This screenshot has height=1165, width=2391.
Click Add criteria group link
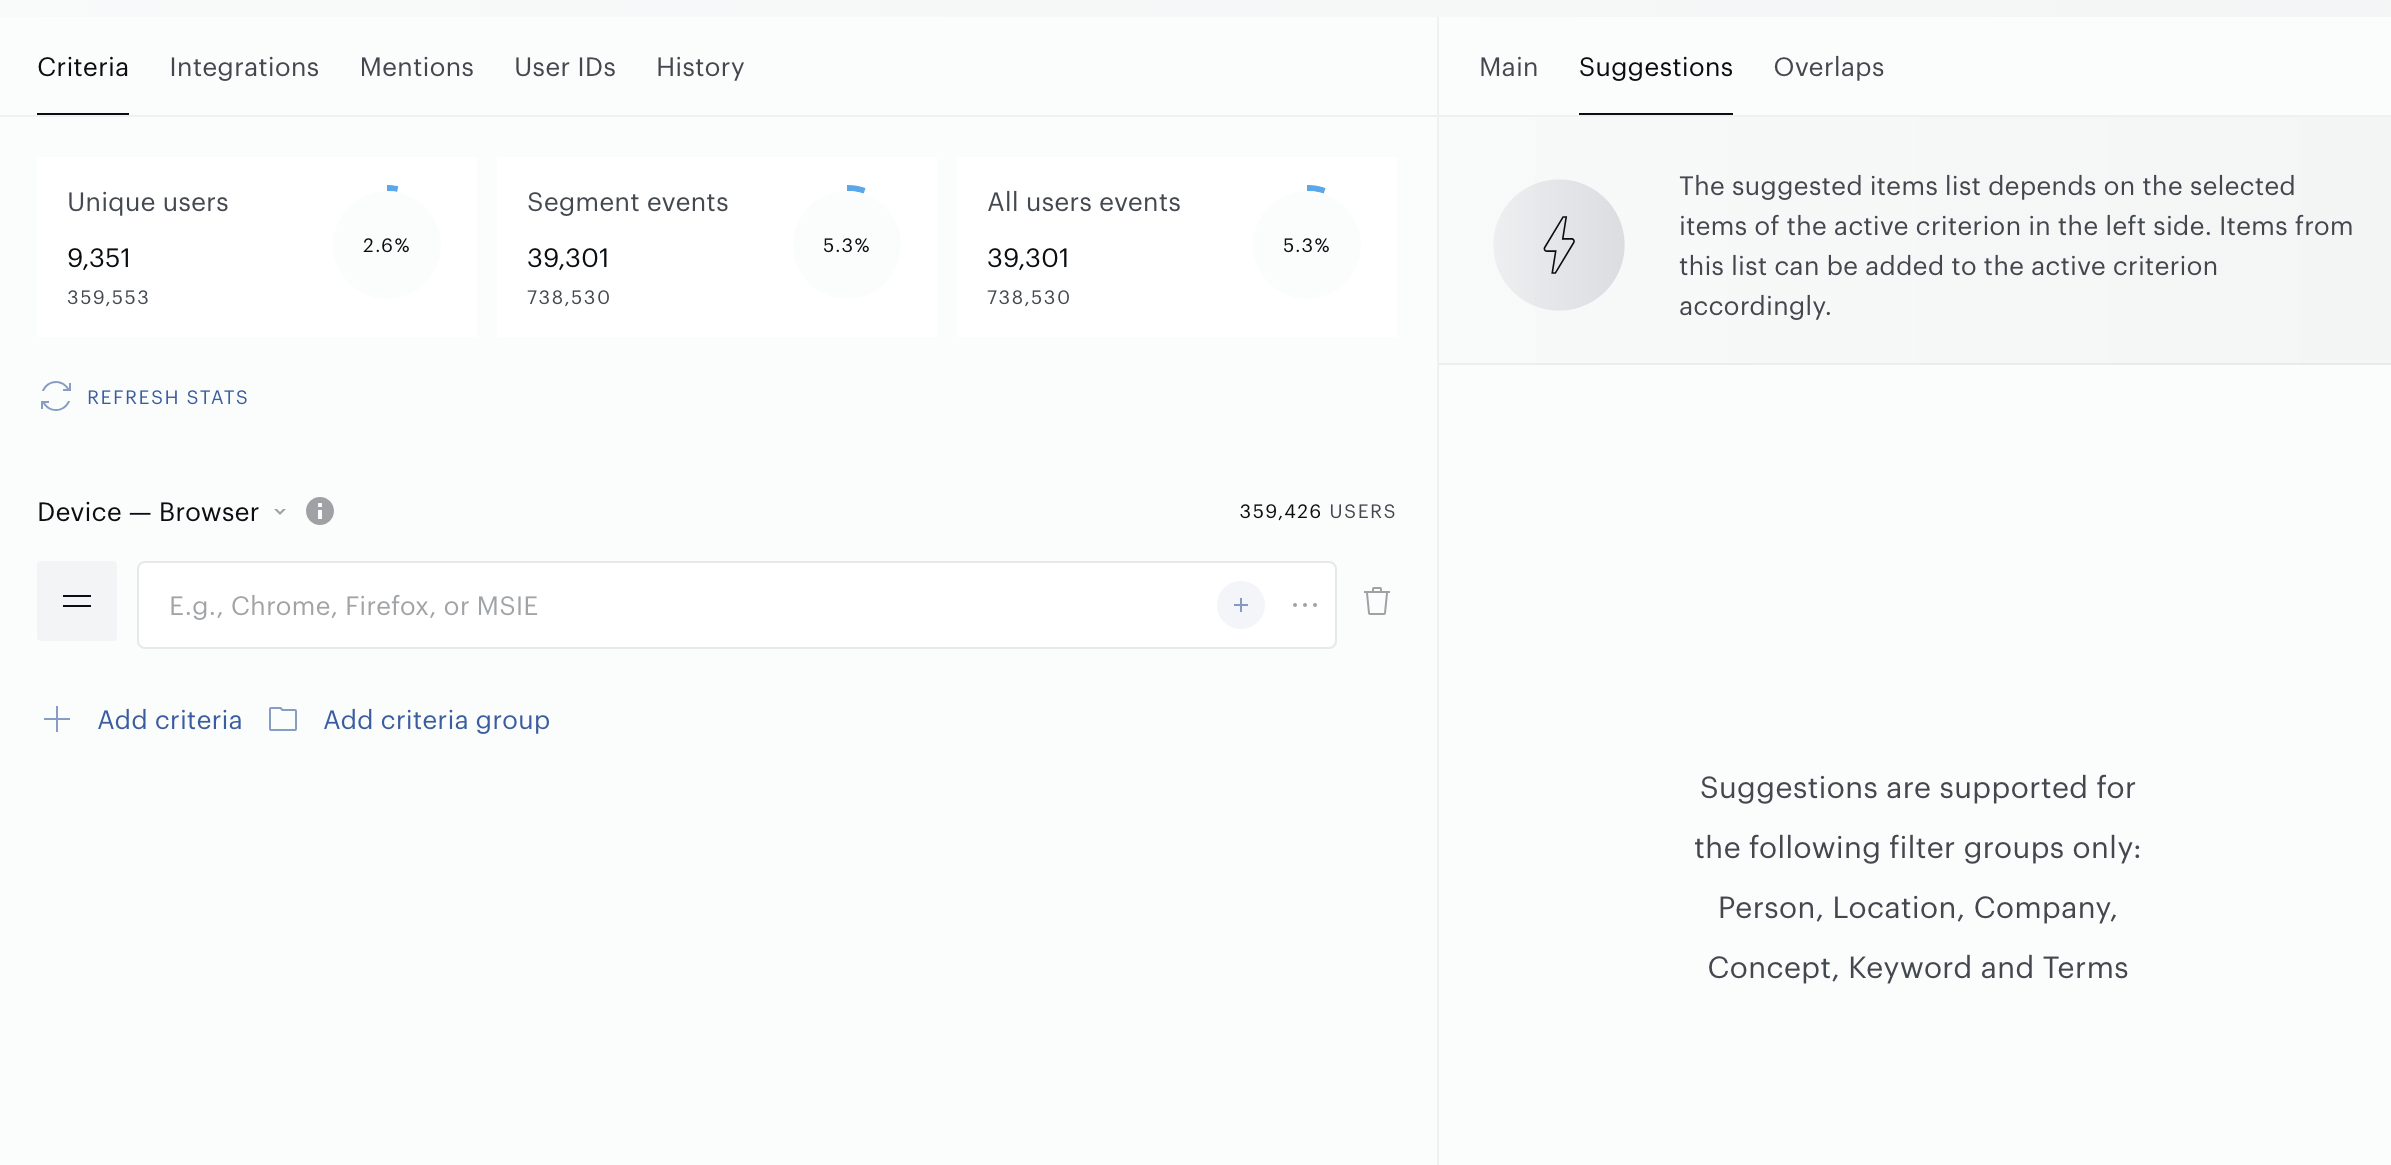click(x=436, y=720)
